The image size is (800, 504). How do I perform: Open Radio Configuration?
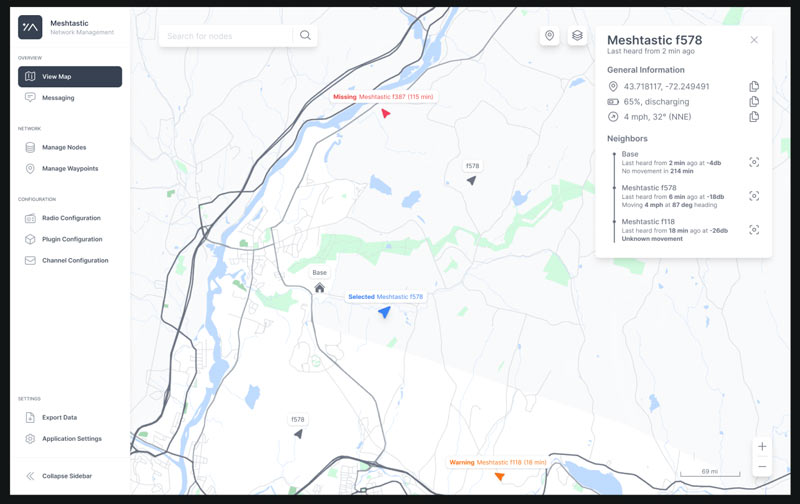pyautogui.click(x=70, y=218)
